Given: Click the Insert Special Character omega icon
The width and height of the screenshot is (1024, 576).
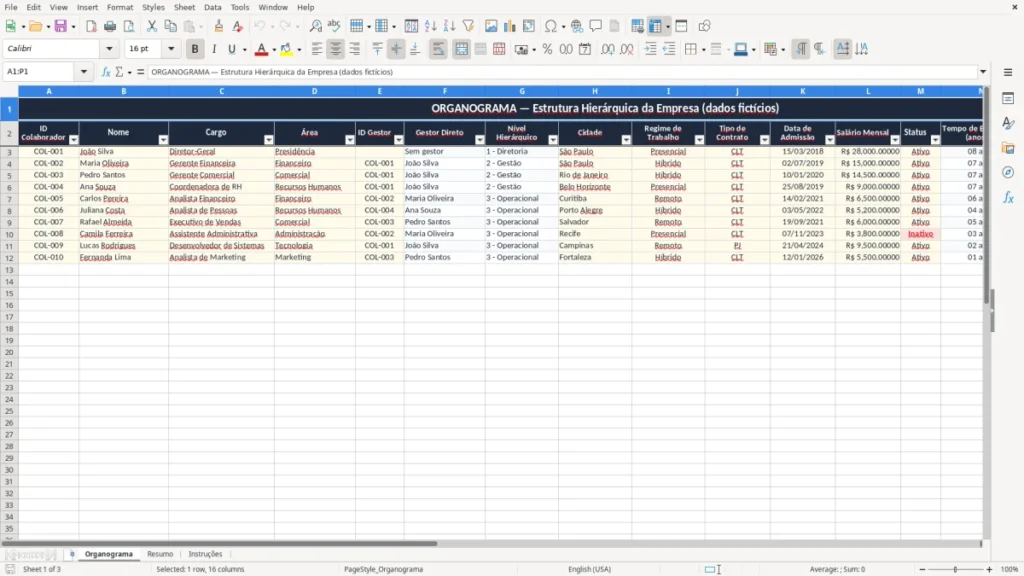Looking at the screenshot, I should tap(551, 26).
